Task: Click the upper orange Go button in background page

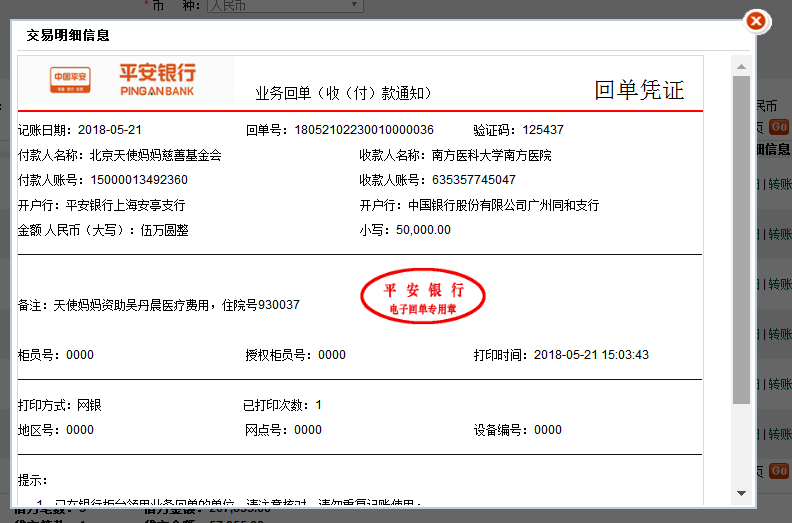Action: (x=778, y=127)
